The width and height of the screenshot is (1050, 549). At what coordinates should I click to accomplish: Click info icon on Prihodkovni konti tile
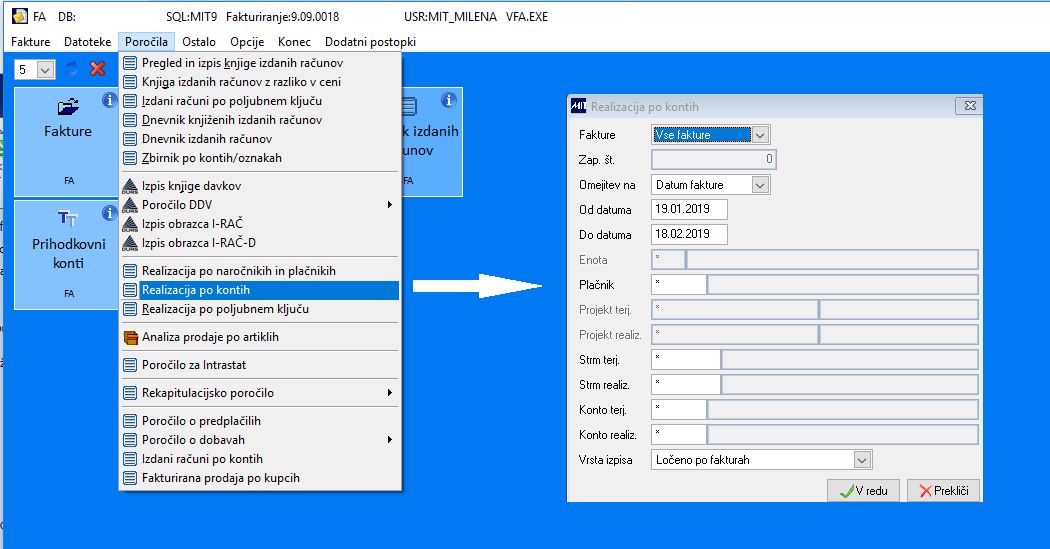pyautogui.click(x=109, y=213)
